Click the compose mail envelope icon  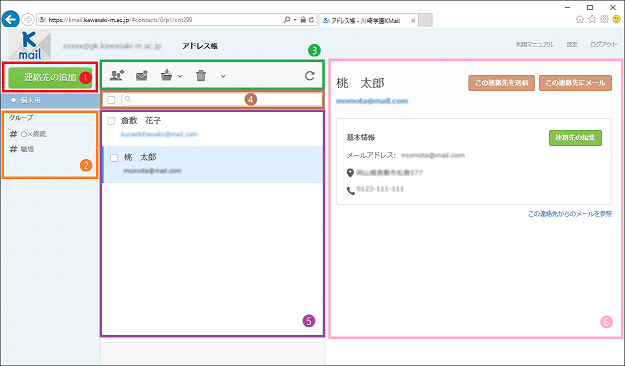142,75
